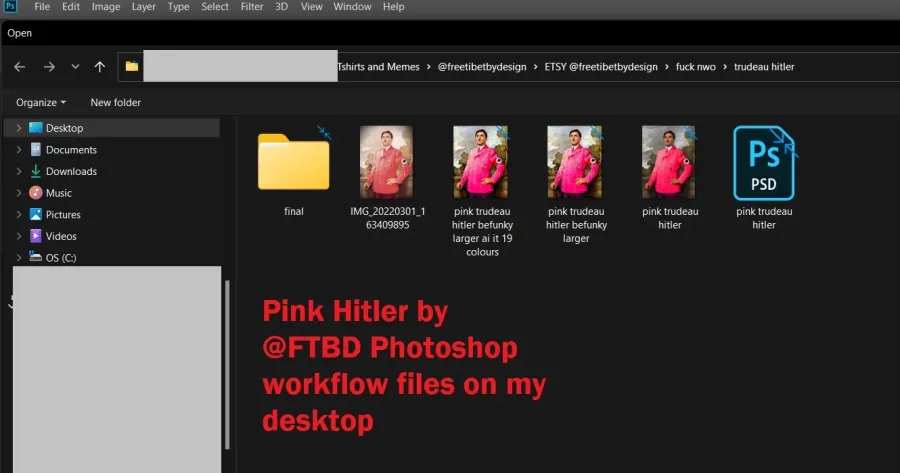The width and height of the screenshot is (900, 473).
Task: Expand the Pictures tree node
Action: pos(19,214)
